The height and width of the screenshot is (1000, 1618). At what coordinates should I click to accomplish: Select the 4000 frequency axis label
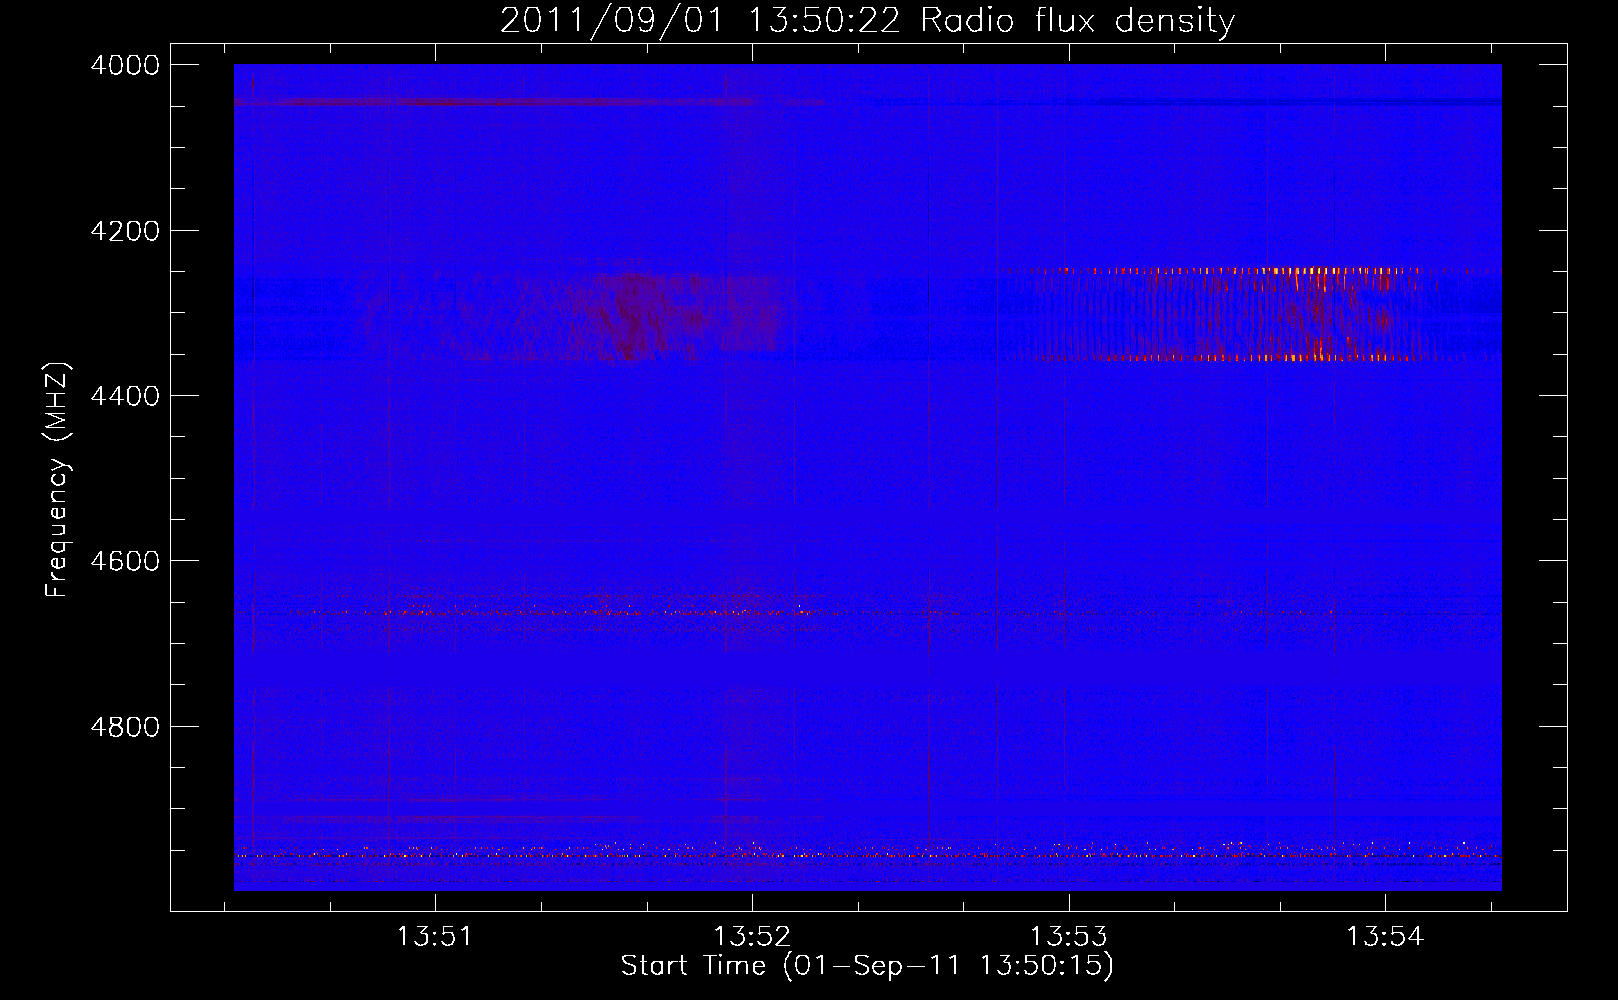(125, 65)
